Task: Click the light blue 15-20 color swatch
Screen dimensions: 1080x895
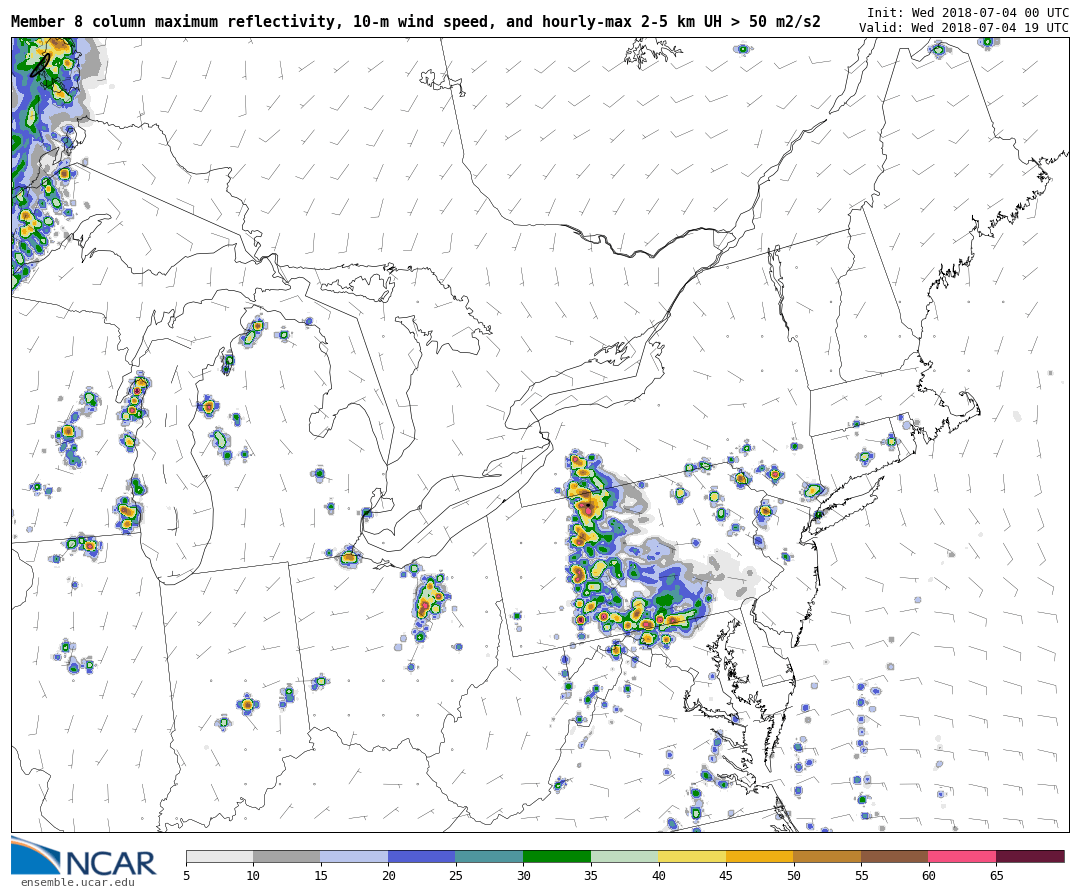Action: coord(355,856)
